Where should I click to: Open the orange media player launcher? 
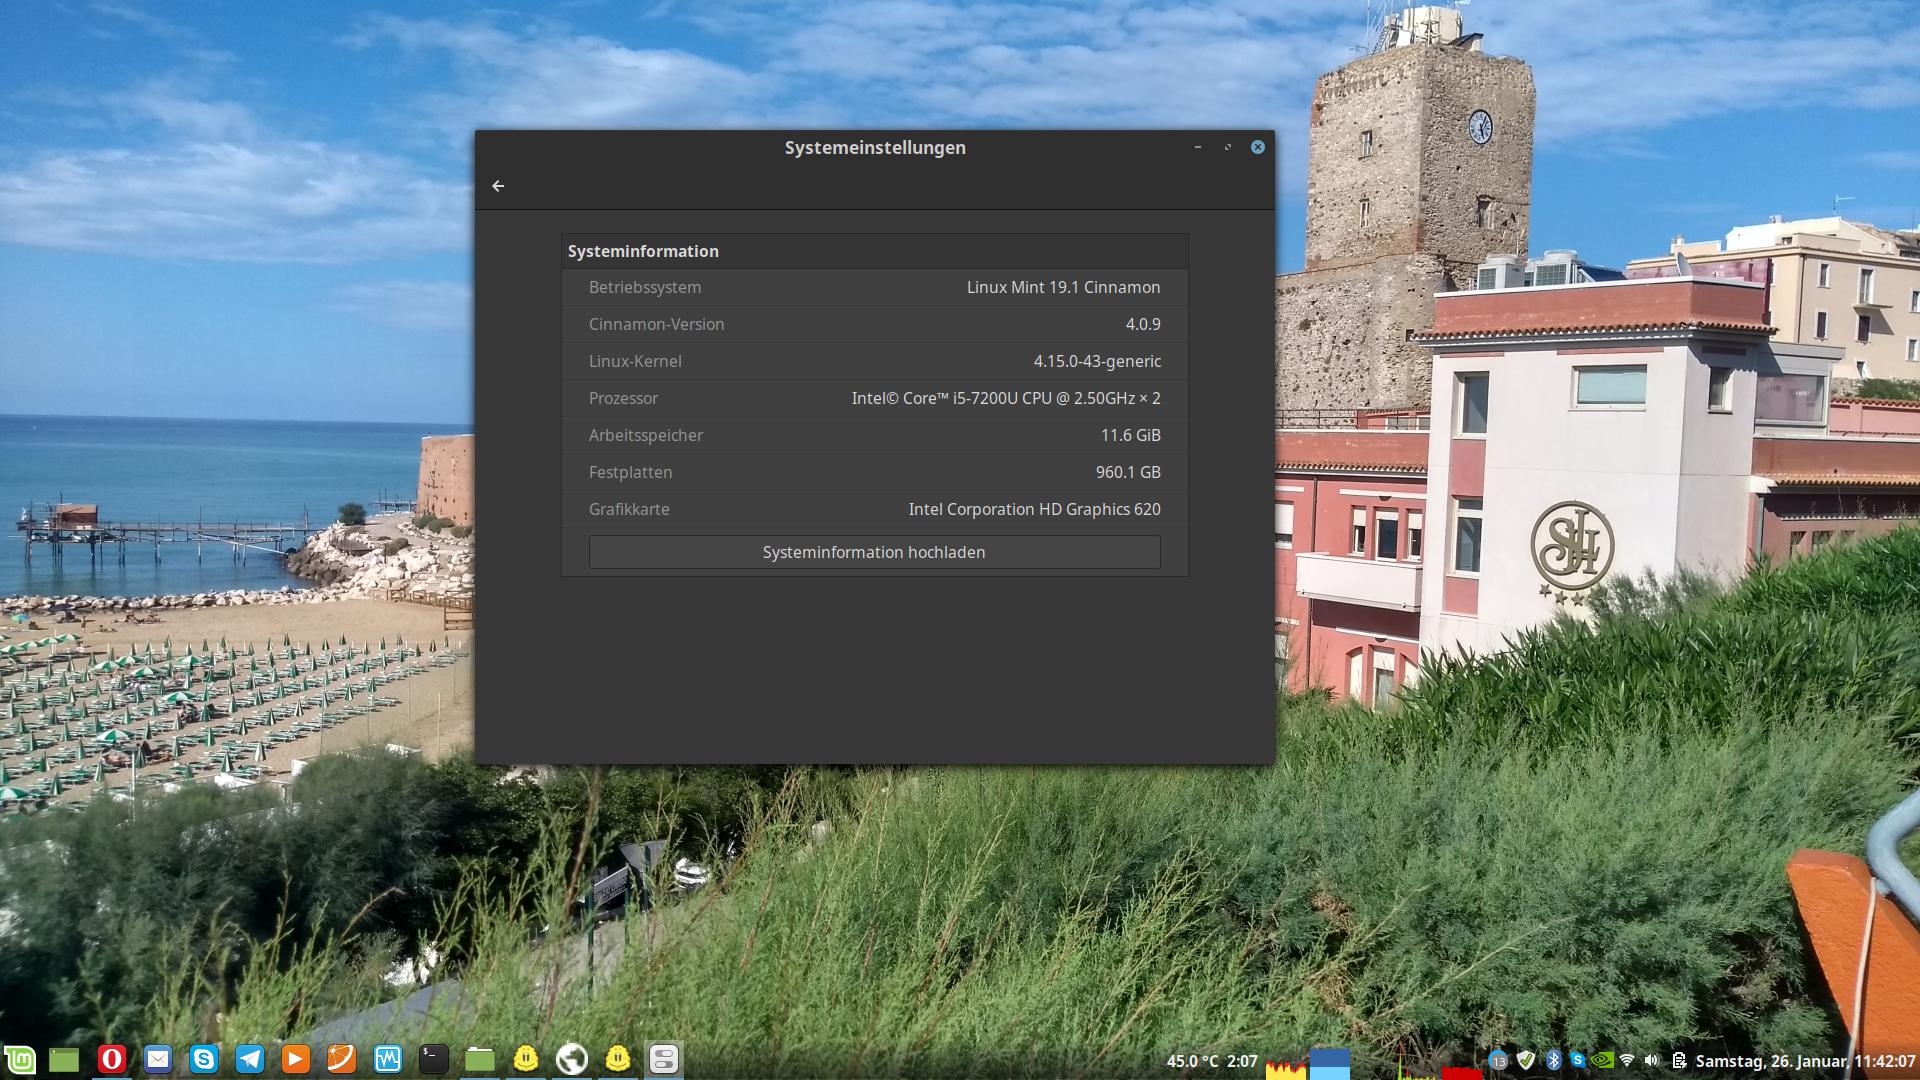click(295, 1059)
